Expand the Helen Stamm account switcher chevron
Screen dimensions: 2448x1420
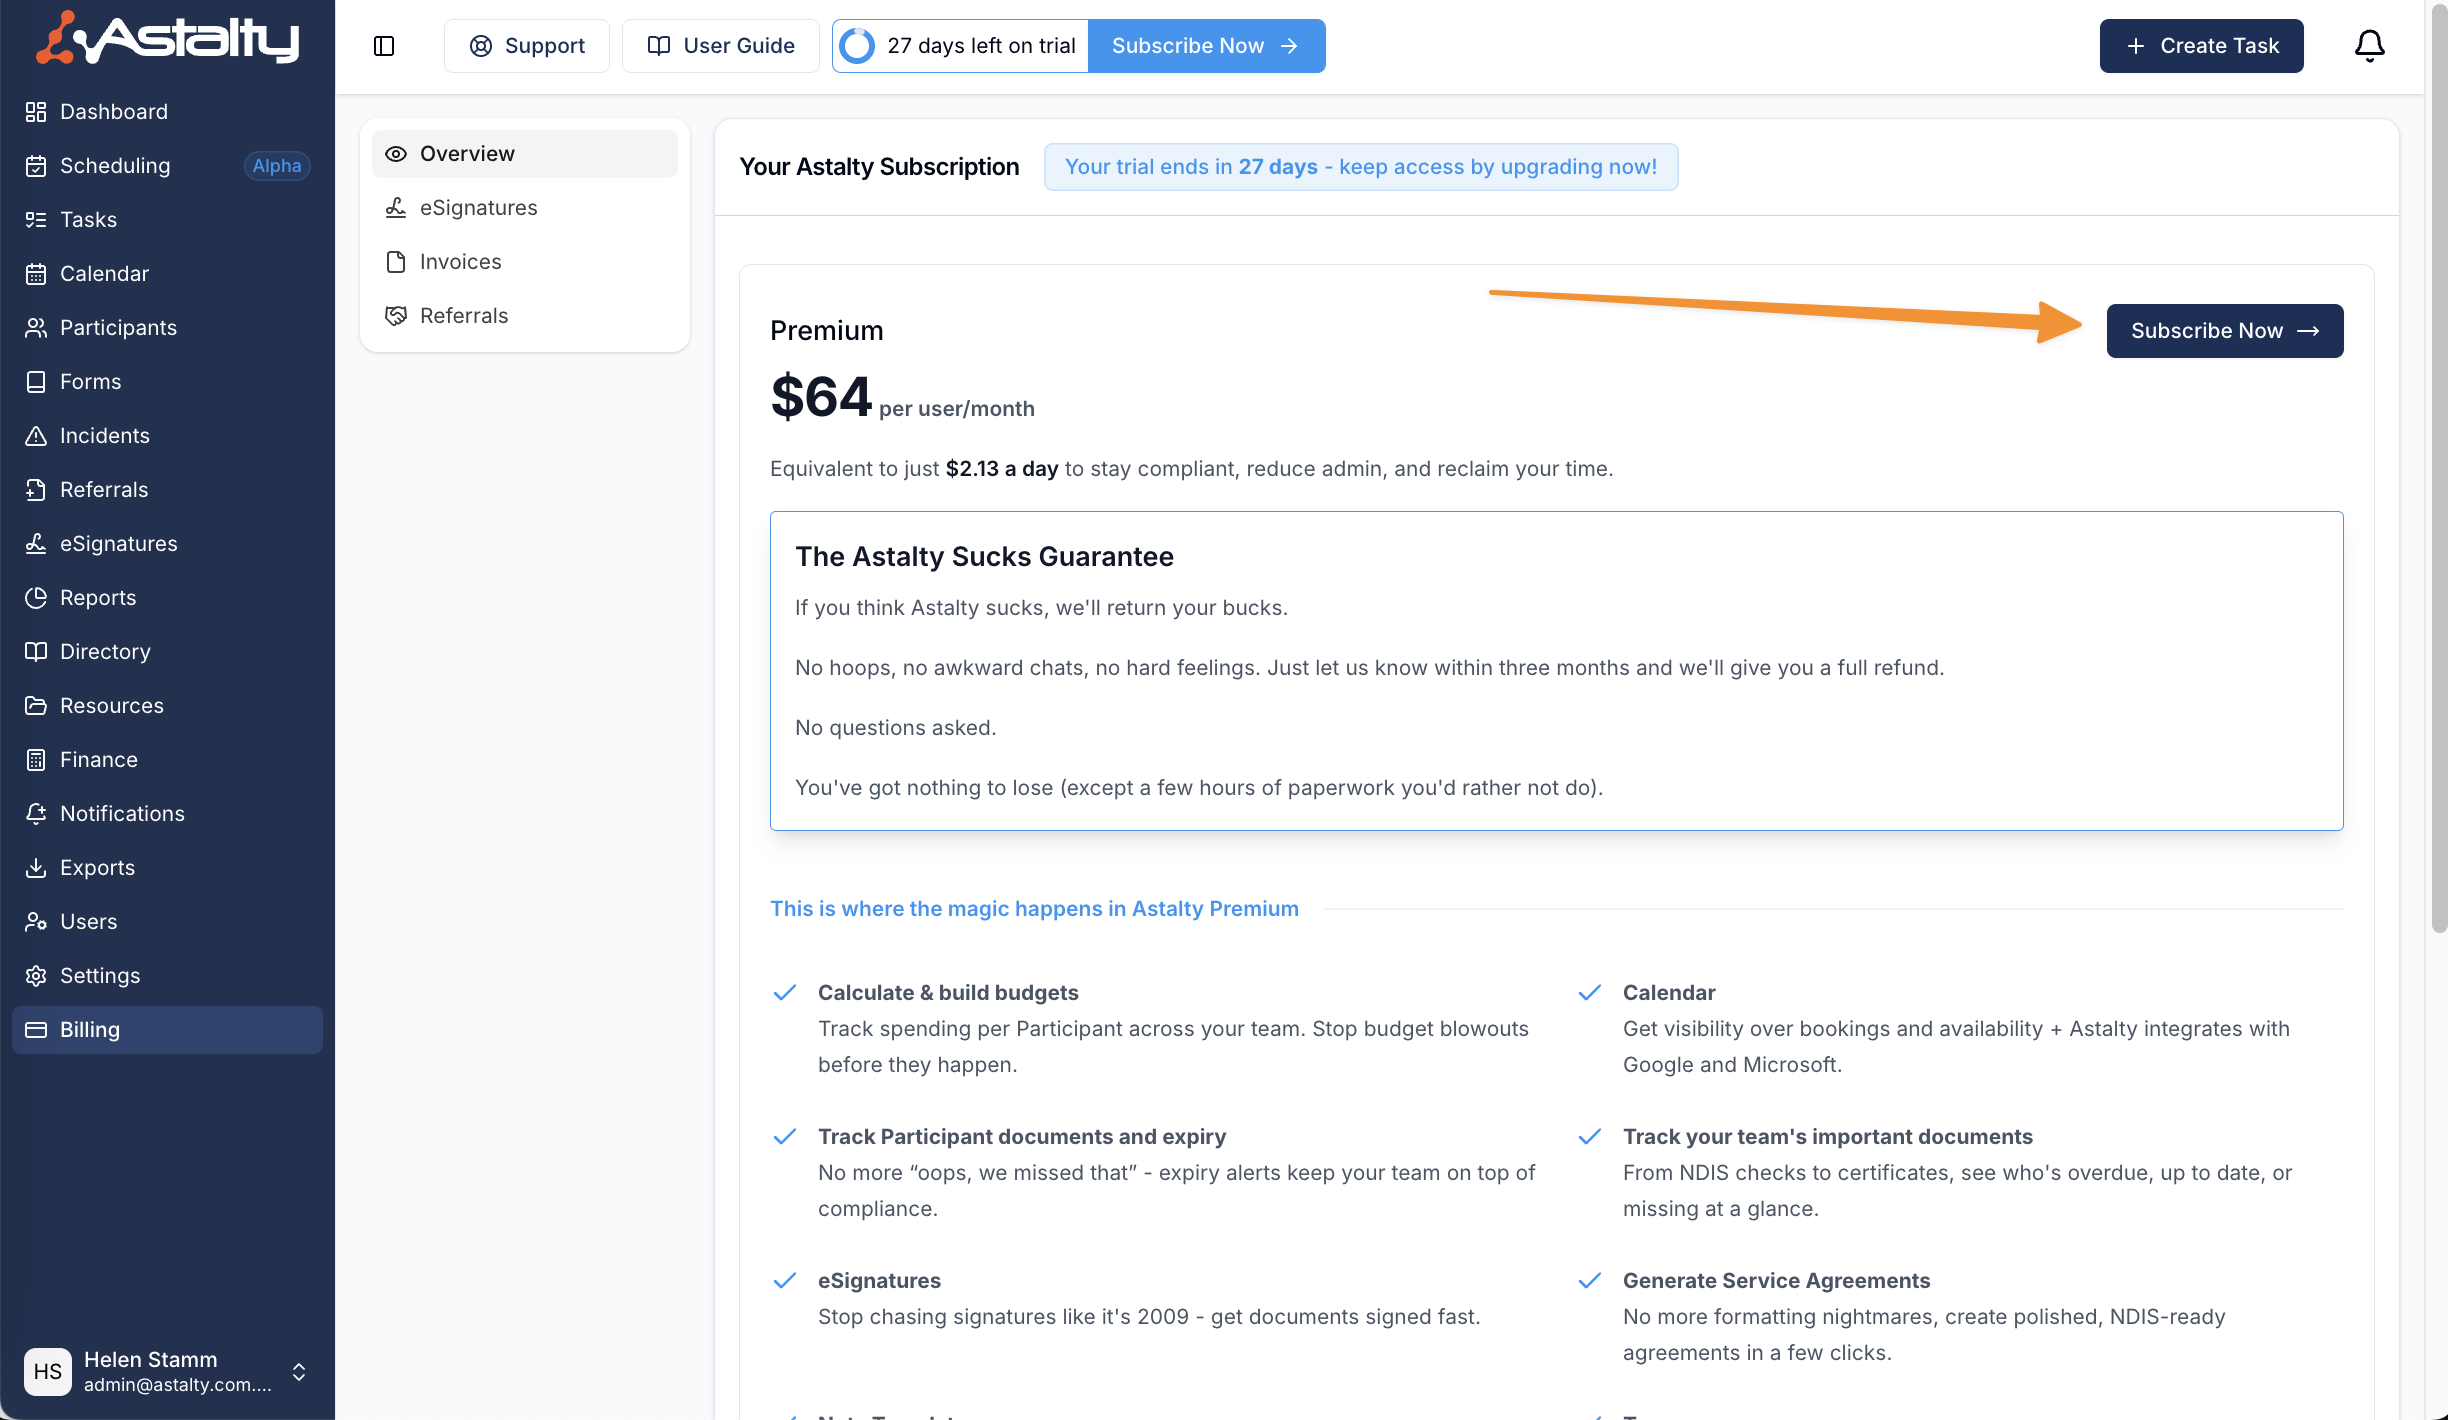tap(299, 1372)
